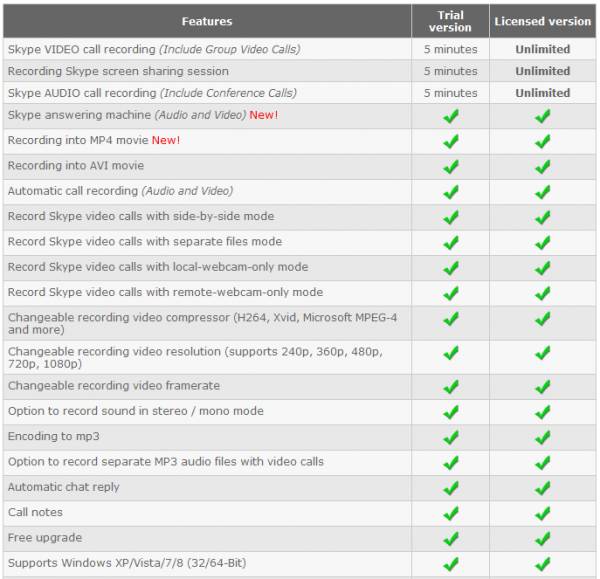Viewport: 600px width, 579px height.
Task: Click Licensed checkmark for Automatic call recording
Action: [543, 192]
